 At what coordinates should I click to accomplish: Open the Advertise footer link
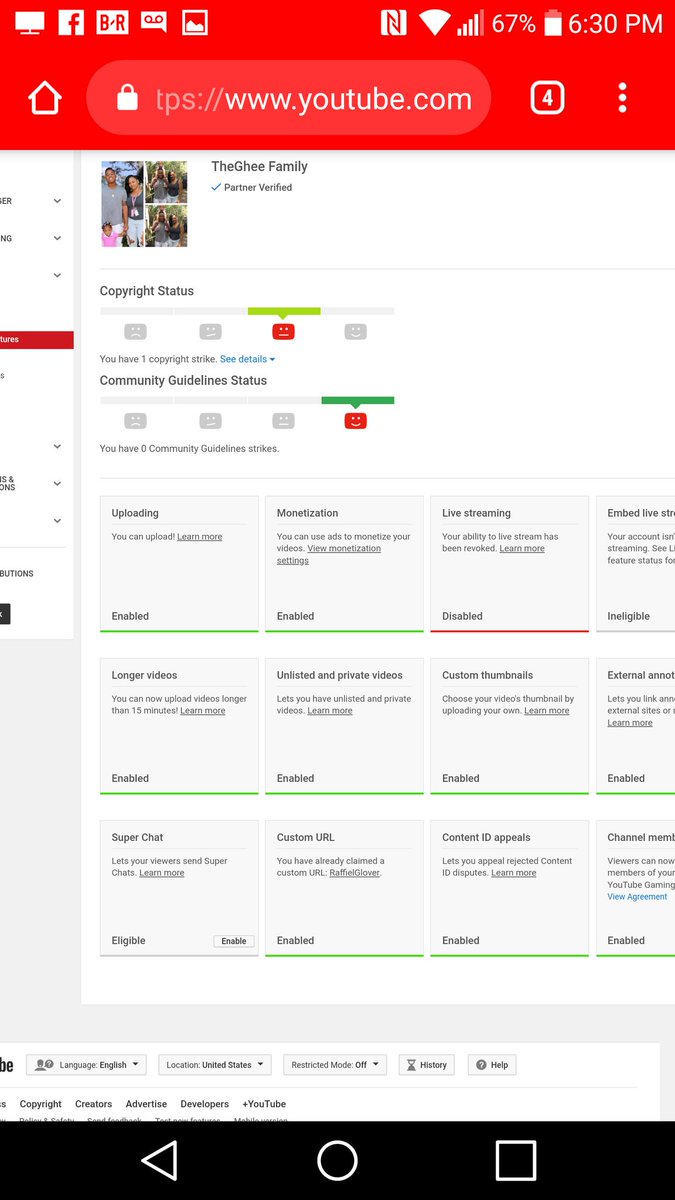[146, 1104]
